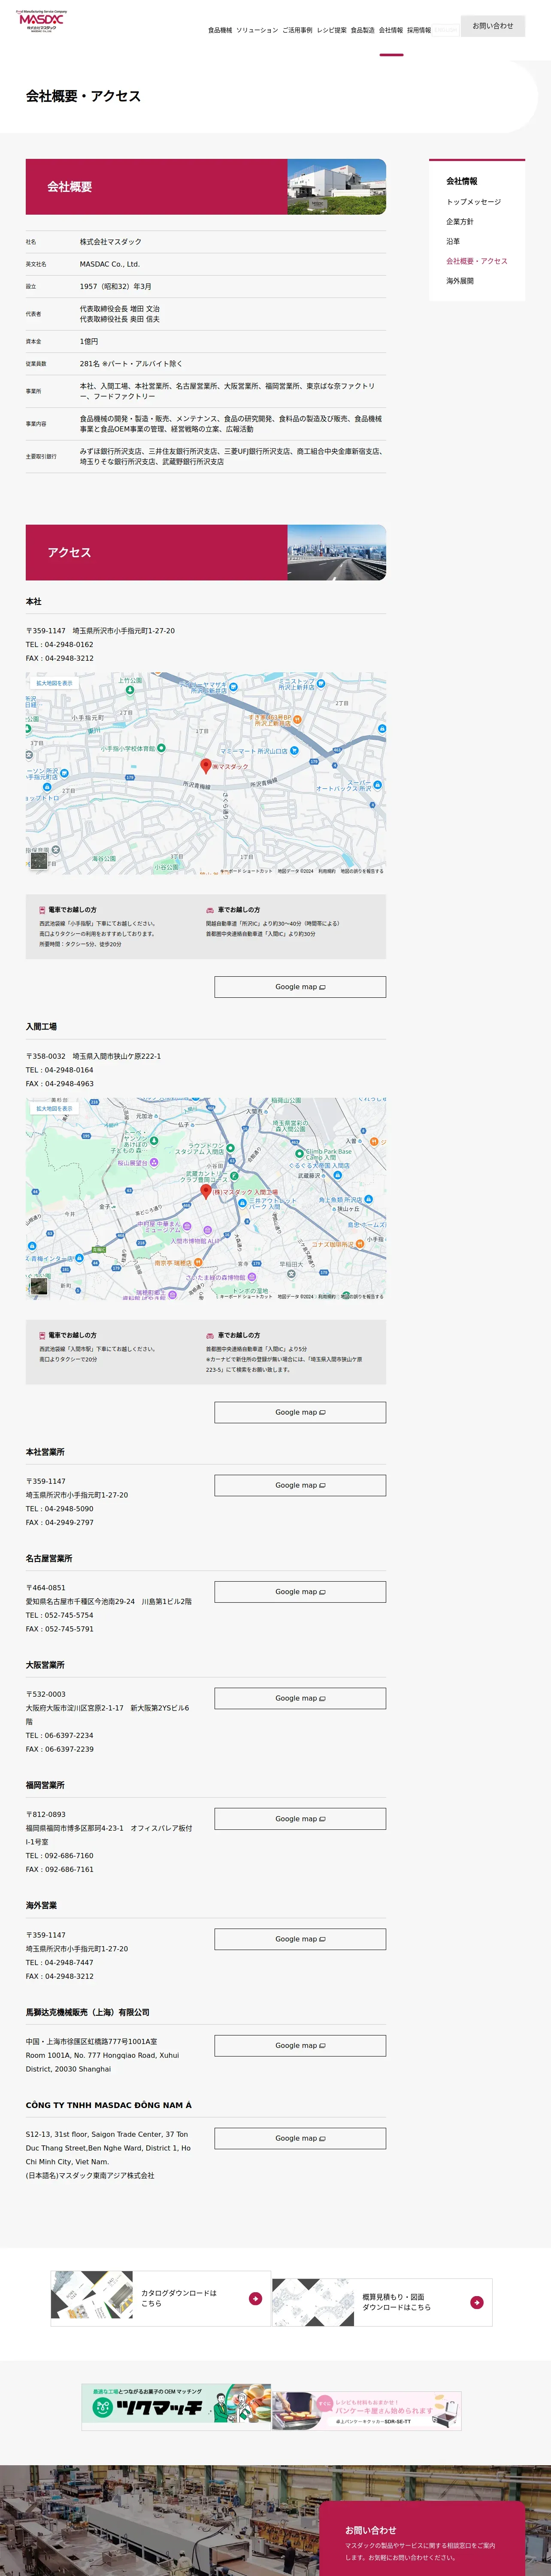The height and width of the screenshot is (2576, 551).
Task: Click the 〒812-0893 Fukuoka postal code
Action: [46, 1814]
